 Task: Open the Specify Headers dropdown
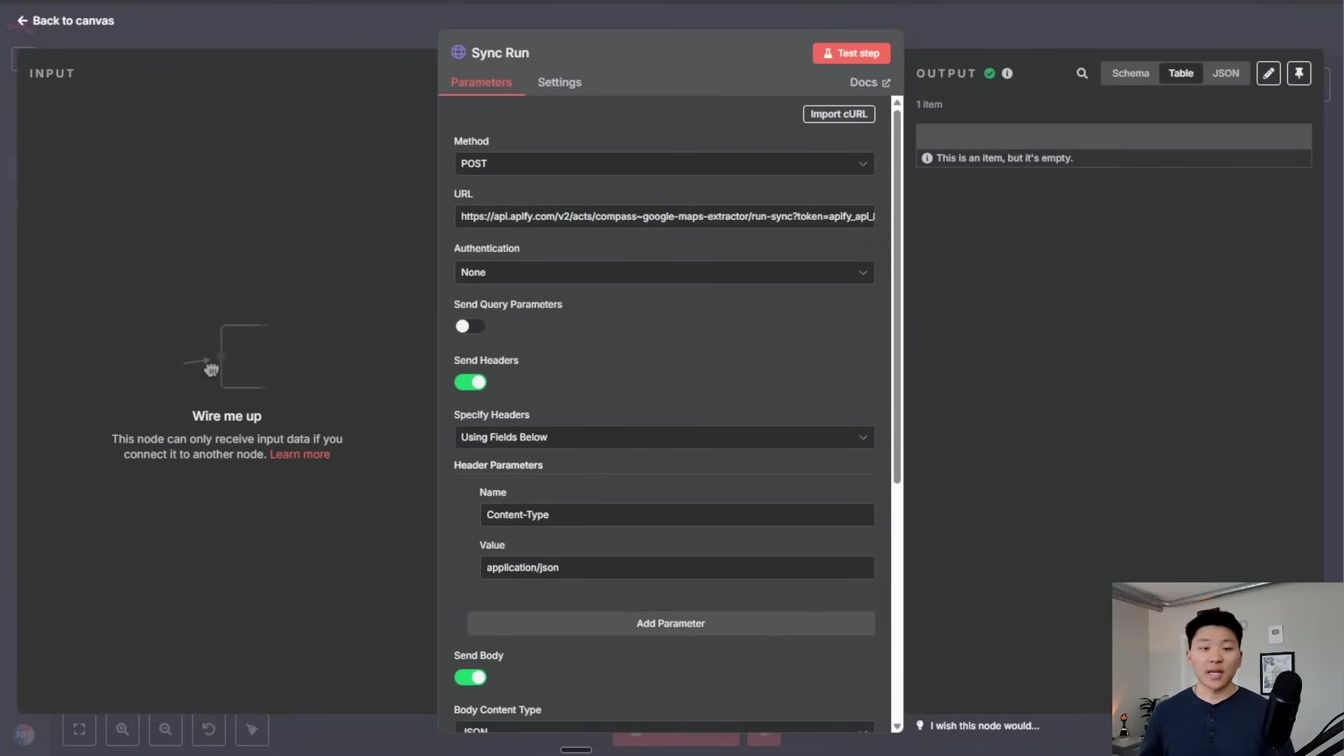(664, 437)
